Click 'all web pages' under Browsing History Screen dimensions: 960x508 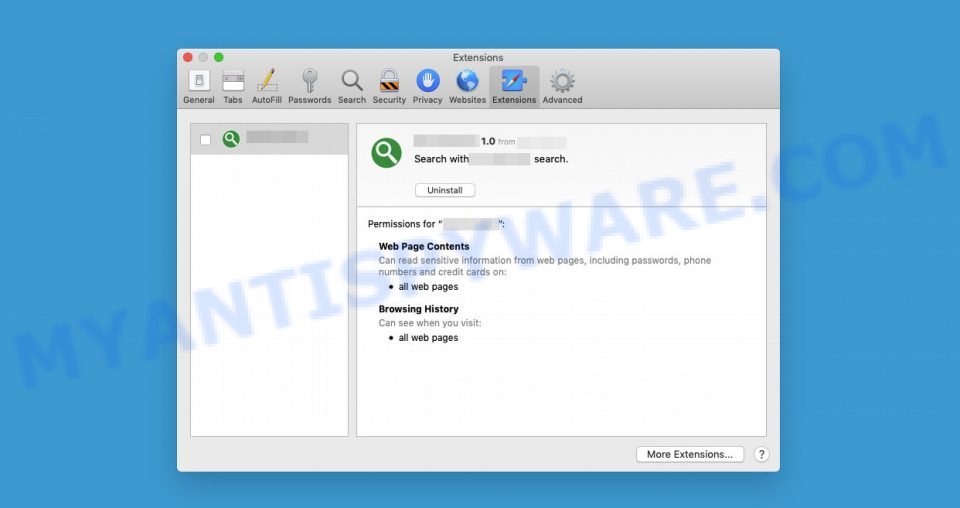point(428,338)
